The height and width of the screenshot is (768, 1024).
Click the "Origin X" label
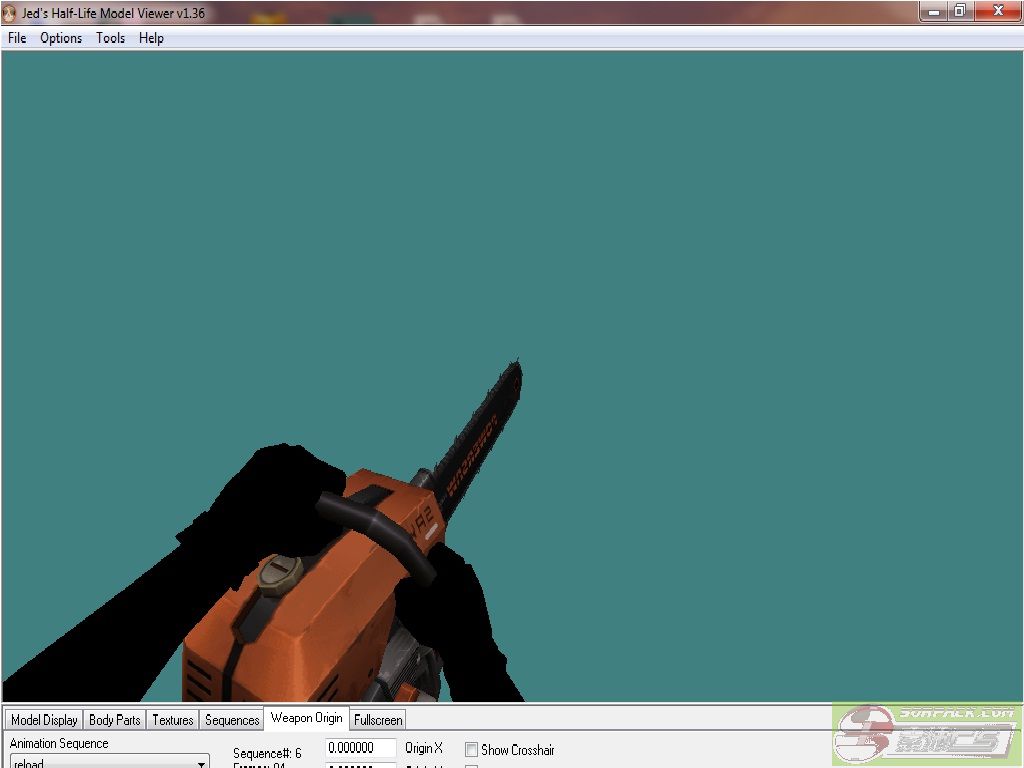click(x=424, y=748)
